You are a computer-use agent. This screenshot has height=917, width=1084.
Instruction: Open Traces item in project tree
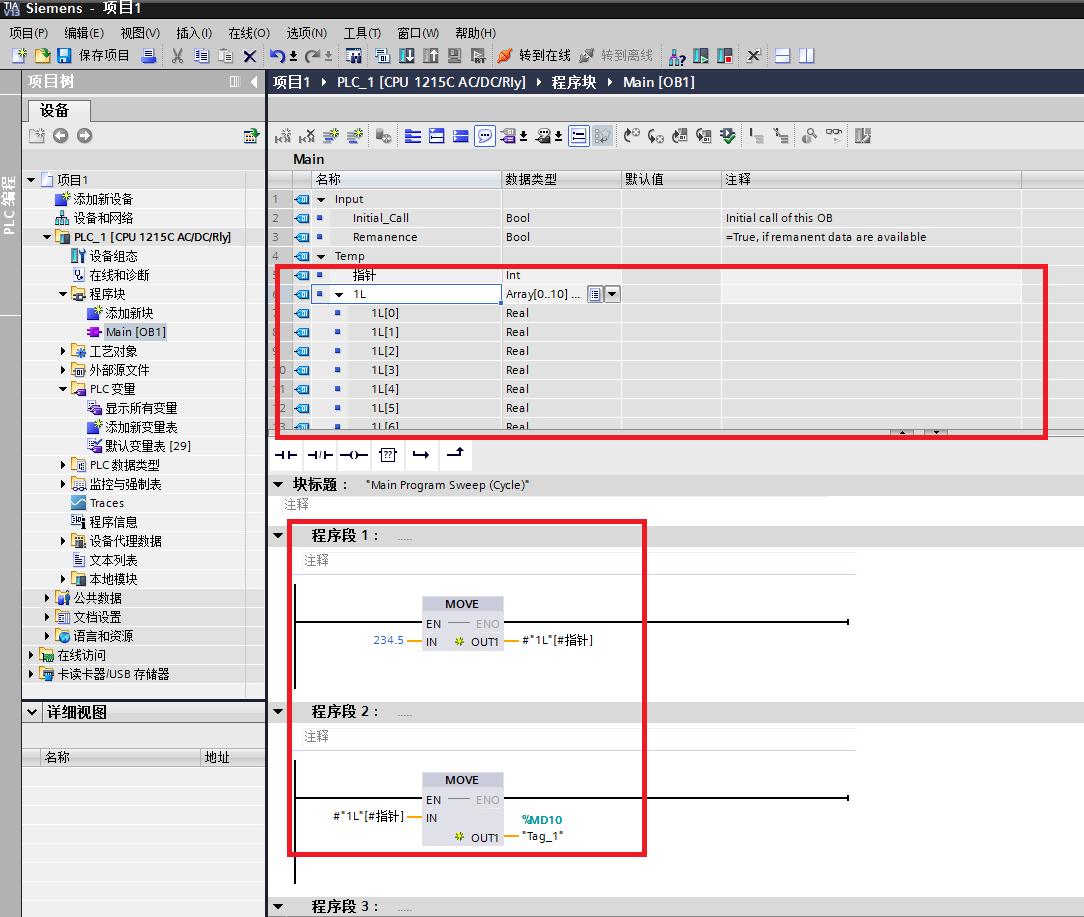coord(106,503)
